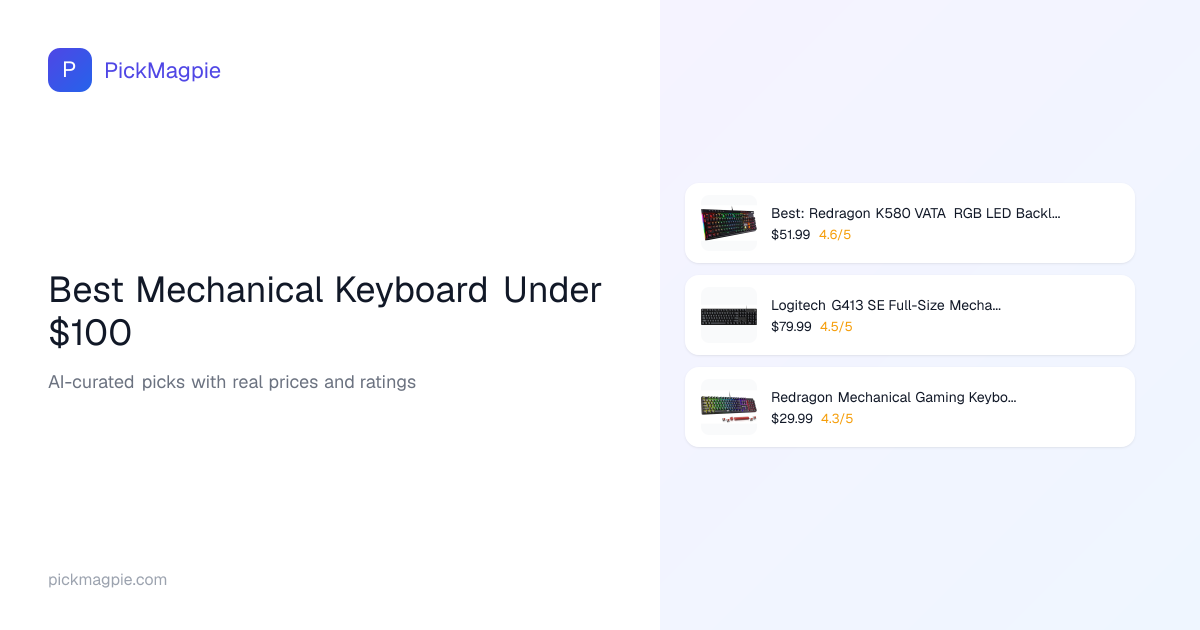Open the Redragon Mechanical Gaming Keyboard title
1200x630 pixels.
(893, 397)
